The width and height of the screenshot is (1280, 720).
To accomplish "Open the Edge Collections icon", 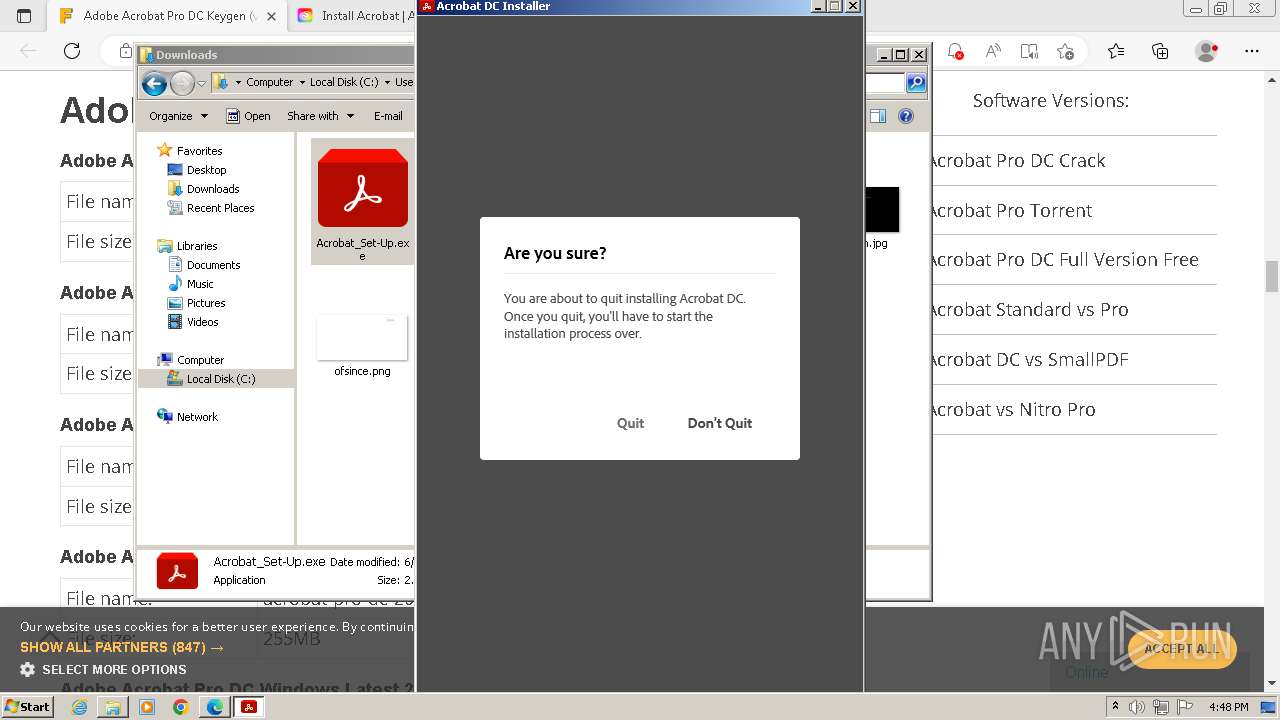I will tap(1160, 51).
